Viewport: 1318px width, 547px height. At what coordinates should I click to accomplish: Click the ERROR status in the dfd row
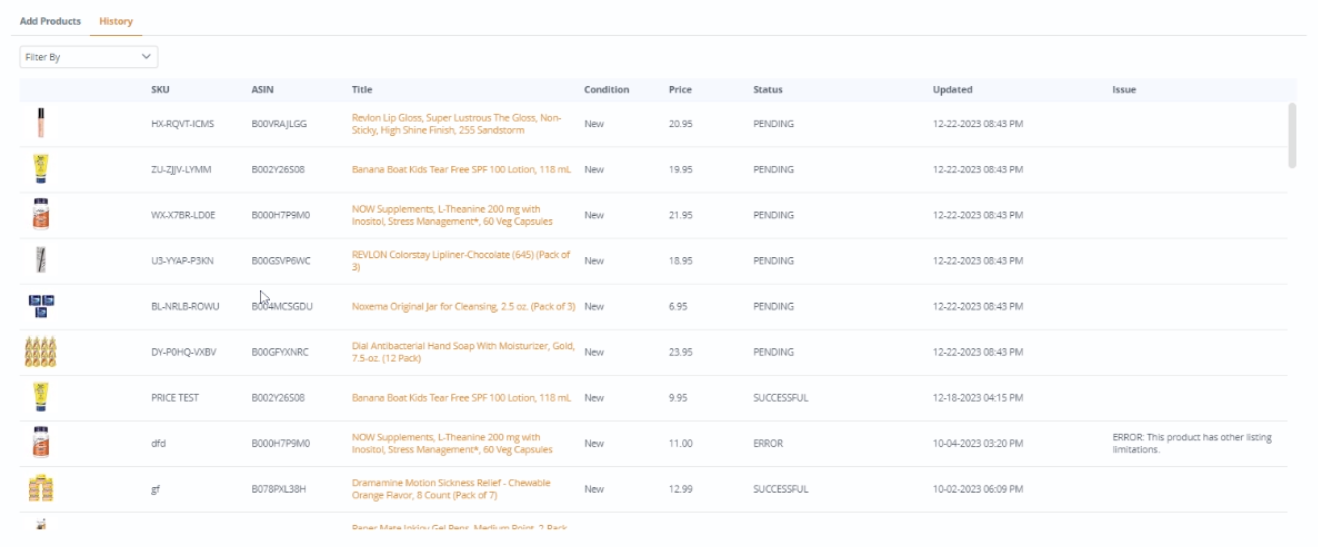pyautogui.click(x=768, y=443)
